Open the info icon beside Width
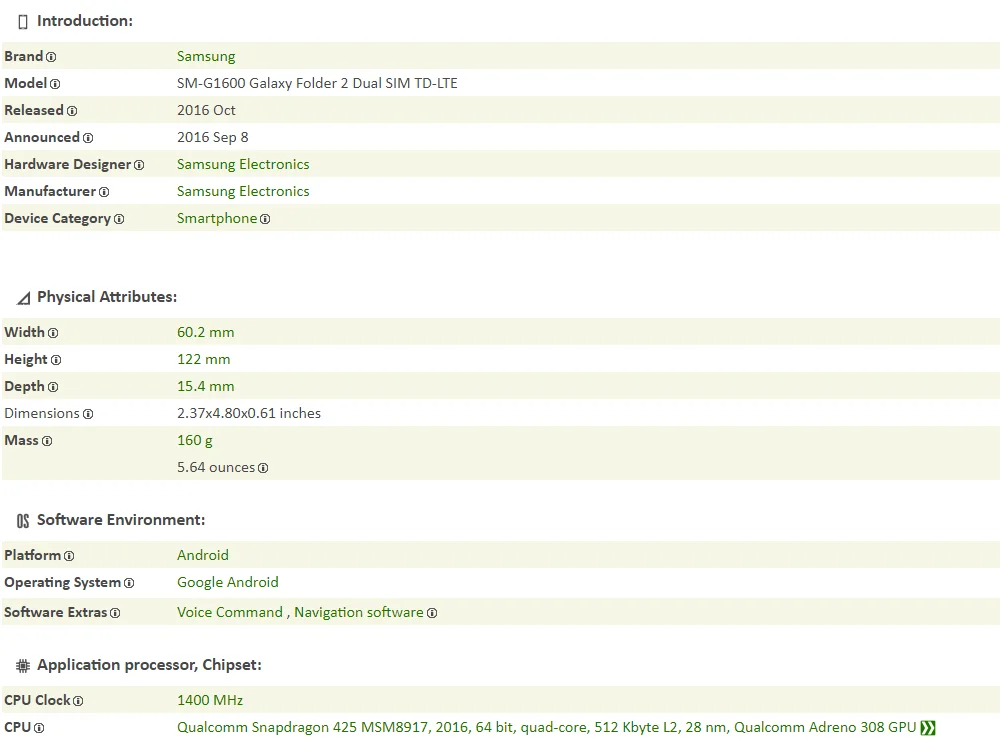The width and height of the screenshot is (1000, 752). point(53,333)
